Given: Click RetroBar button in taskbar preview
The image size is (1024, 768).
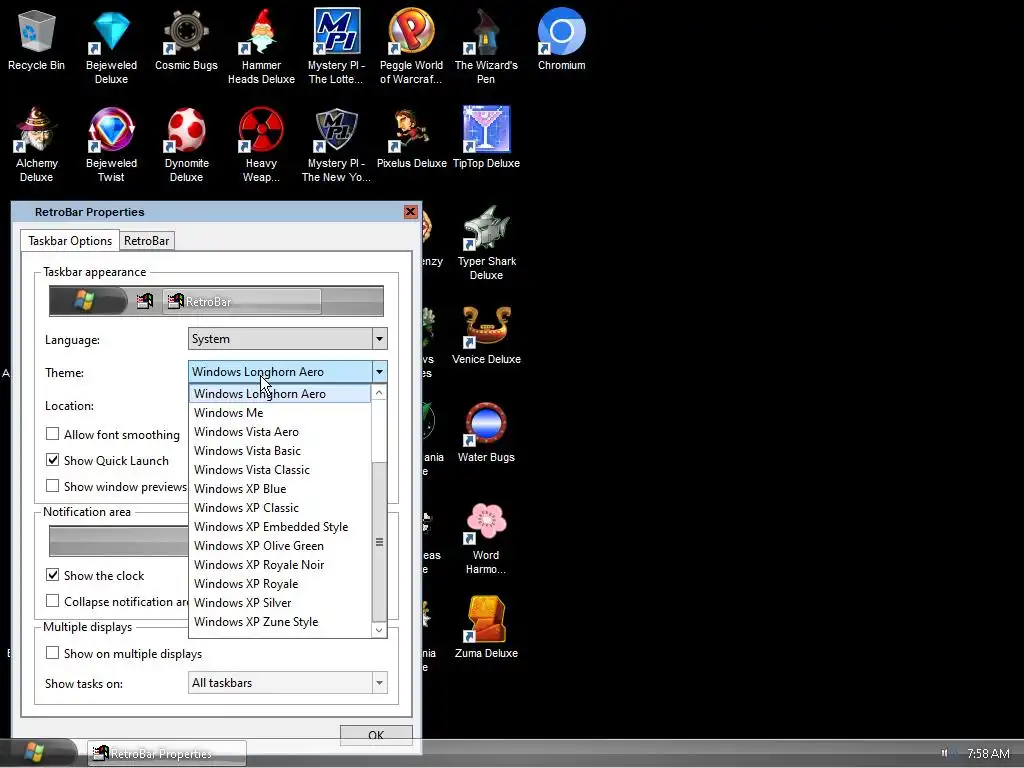Looking at the screenshot, I should 242,302.
